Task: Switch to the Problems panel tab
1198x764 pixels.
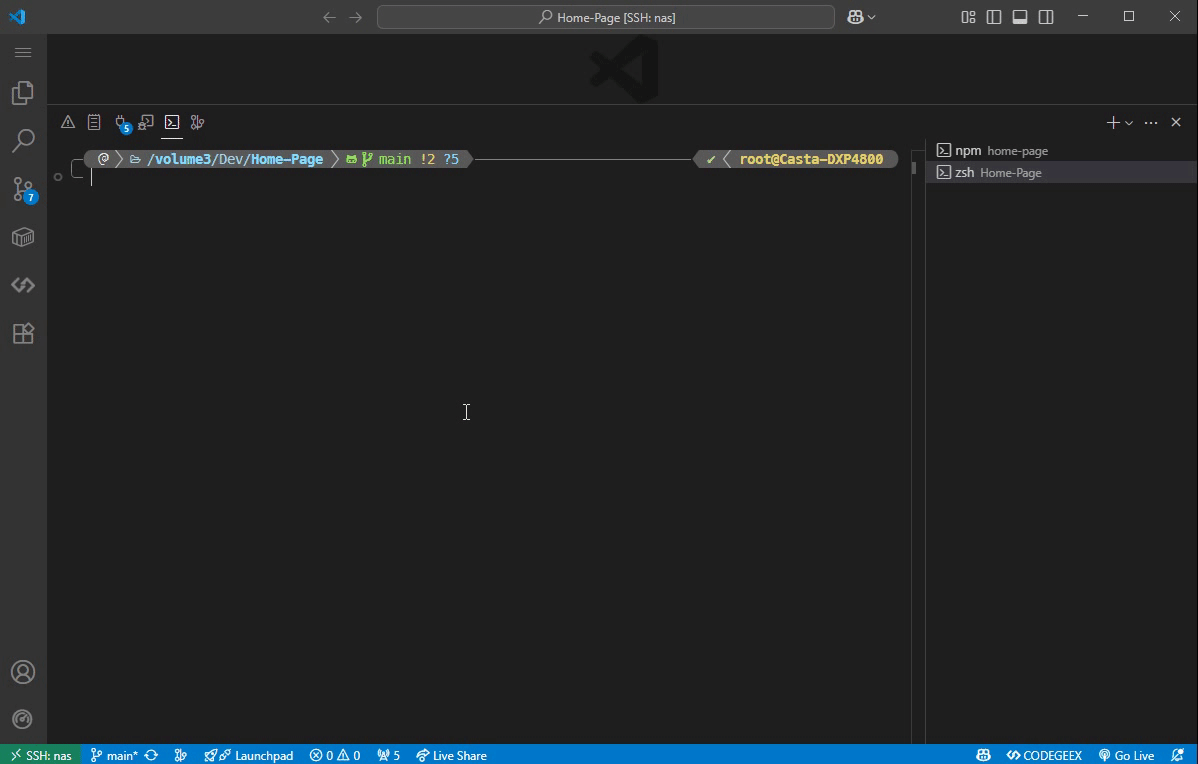Action: coord(68,122)
